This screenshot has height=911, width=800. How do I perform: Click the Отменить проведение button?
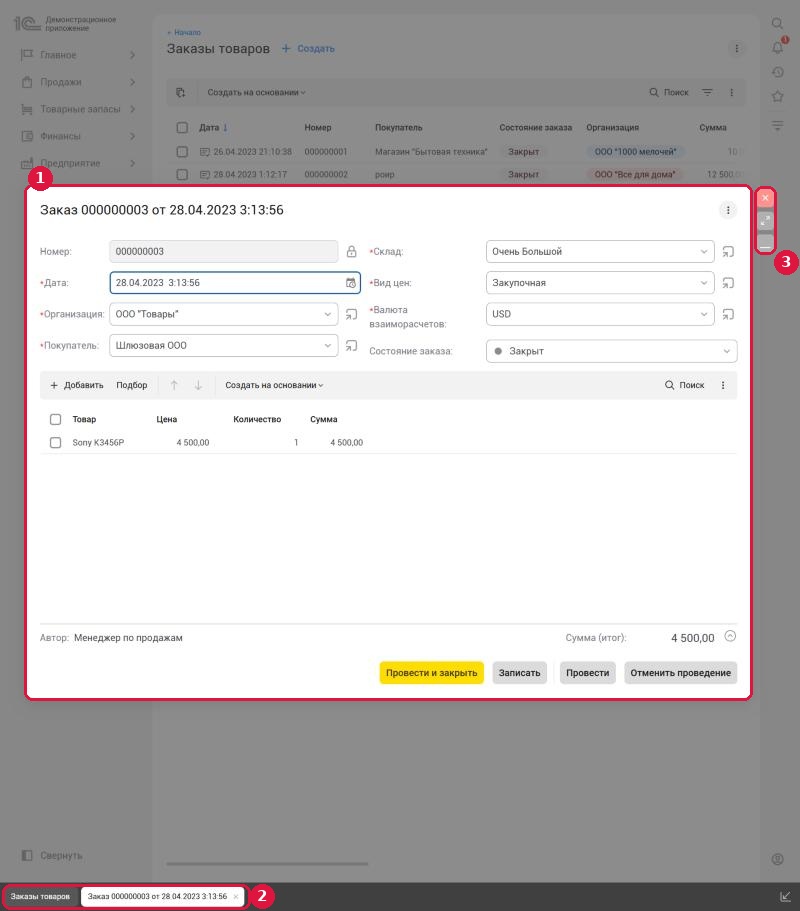[680, 673]
